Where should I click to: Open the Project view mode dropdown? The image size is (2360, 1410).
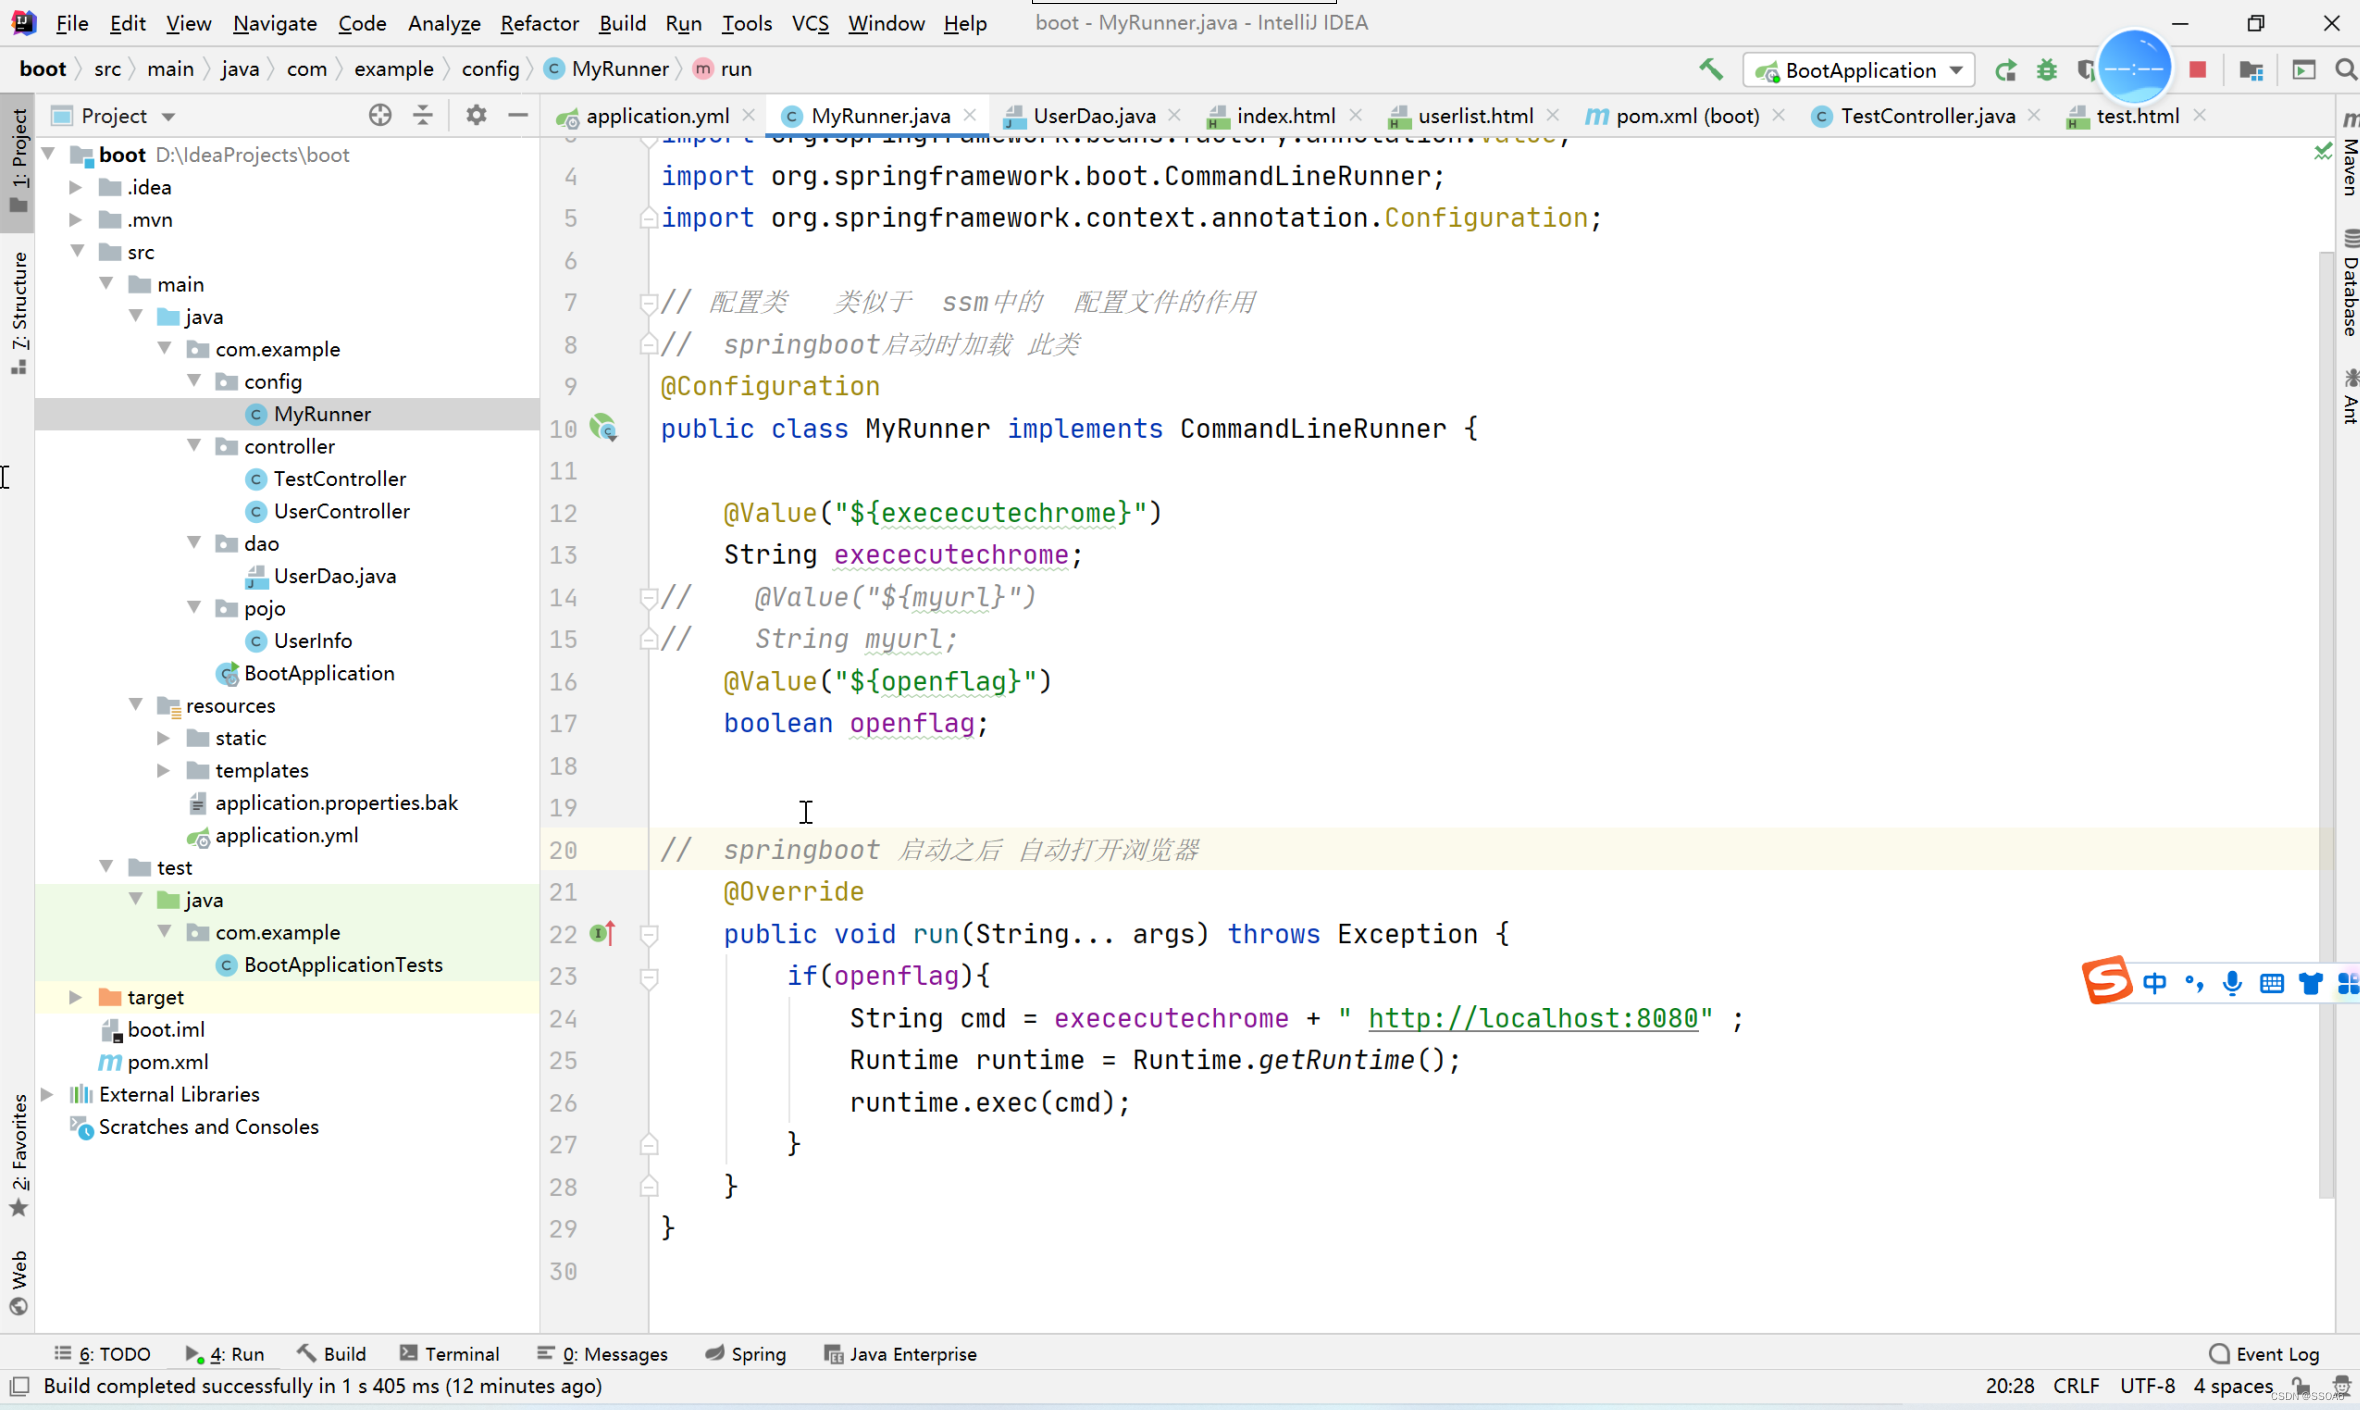(x=169, y=117)
